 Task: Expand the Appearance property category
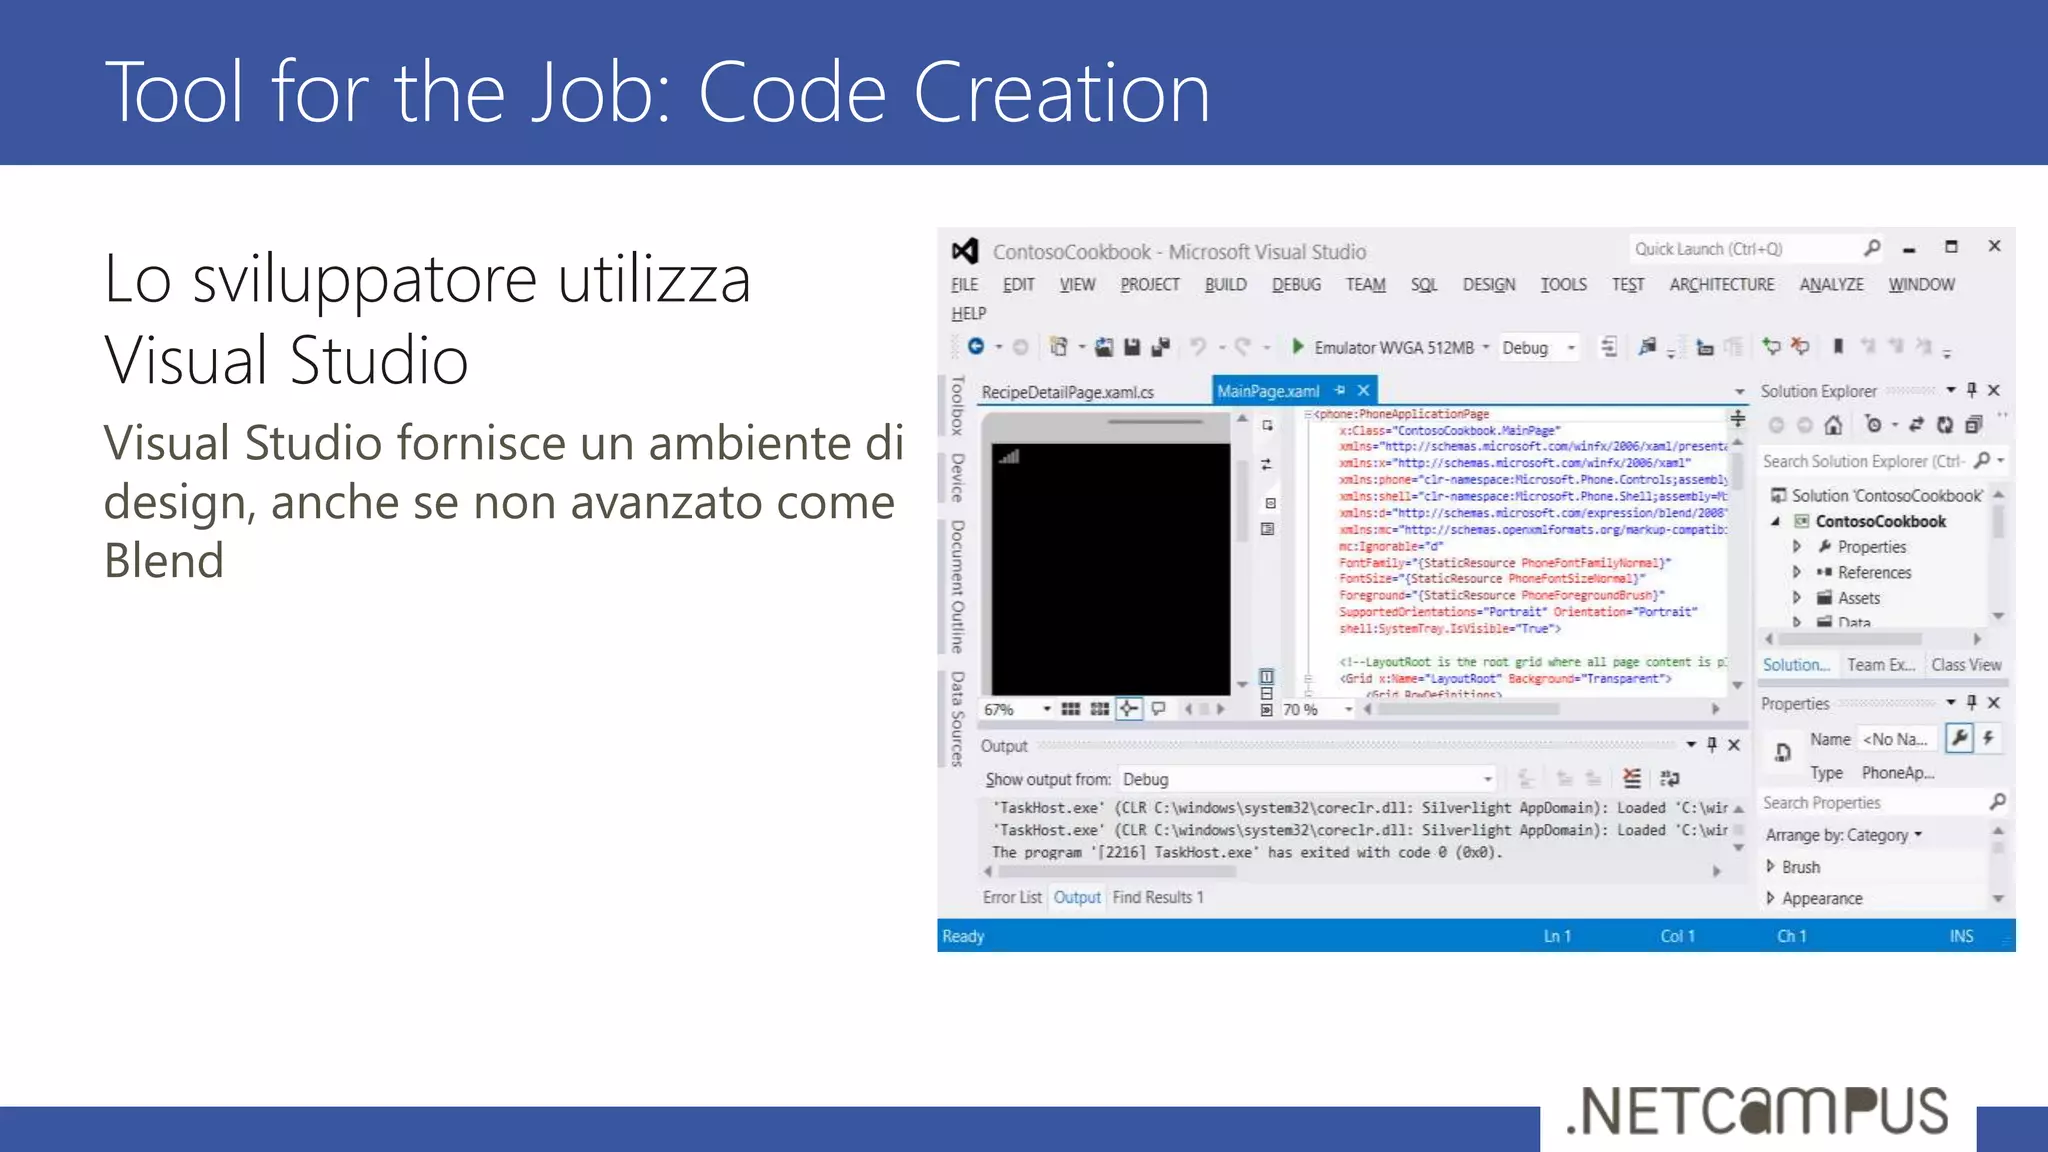point(1770,898)
